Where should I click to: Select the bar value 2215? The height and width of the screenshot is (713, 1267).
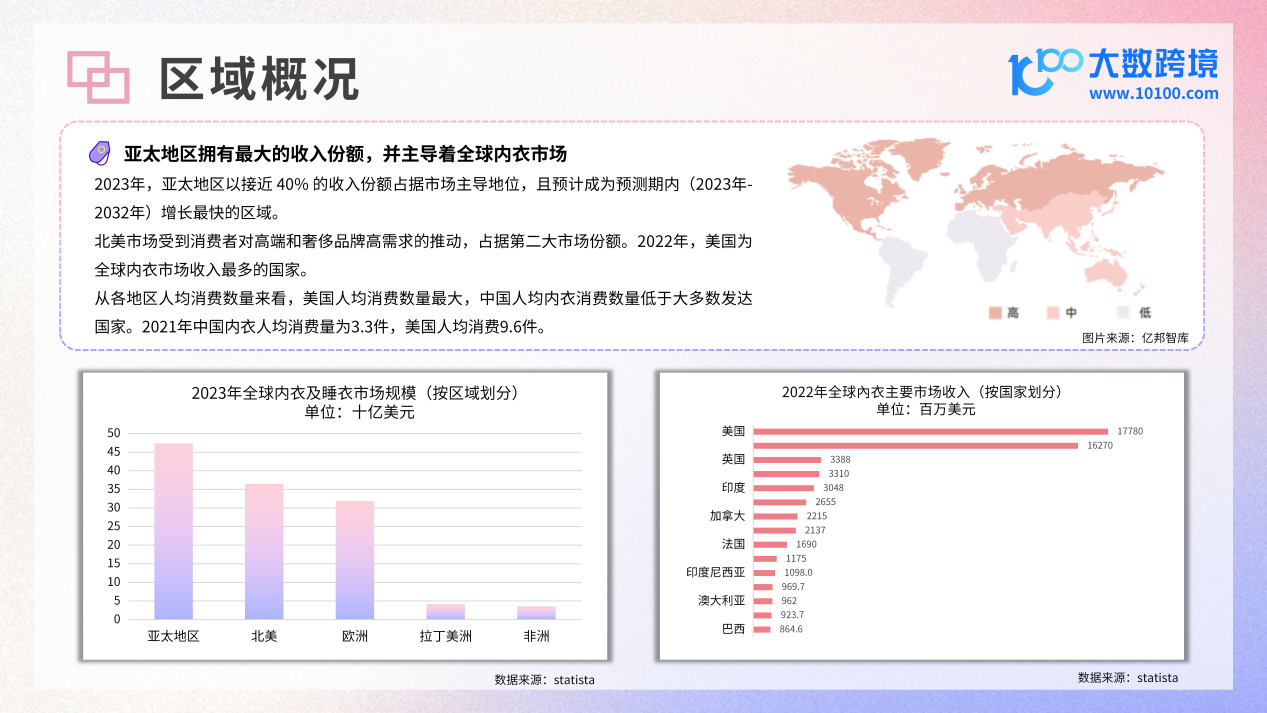pyautogui.click(x=816, y=516)
